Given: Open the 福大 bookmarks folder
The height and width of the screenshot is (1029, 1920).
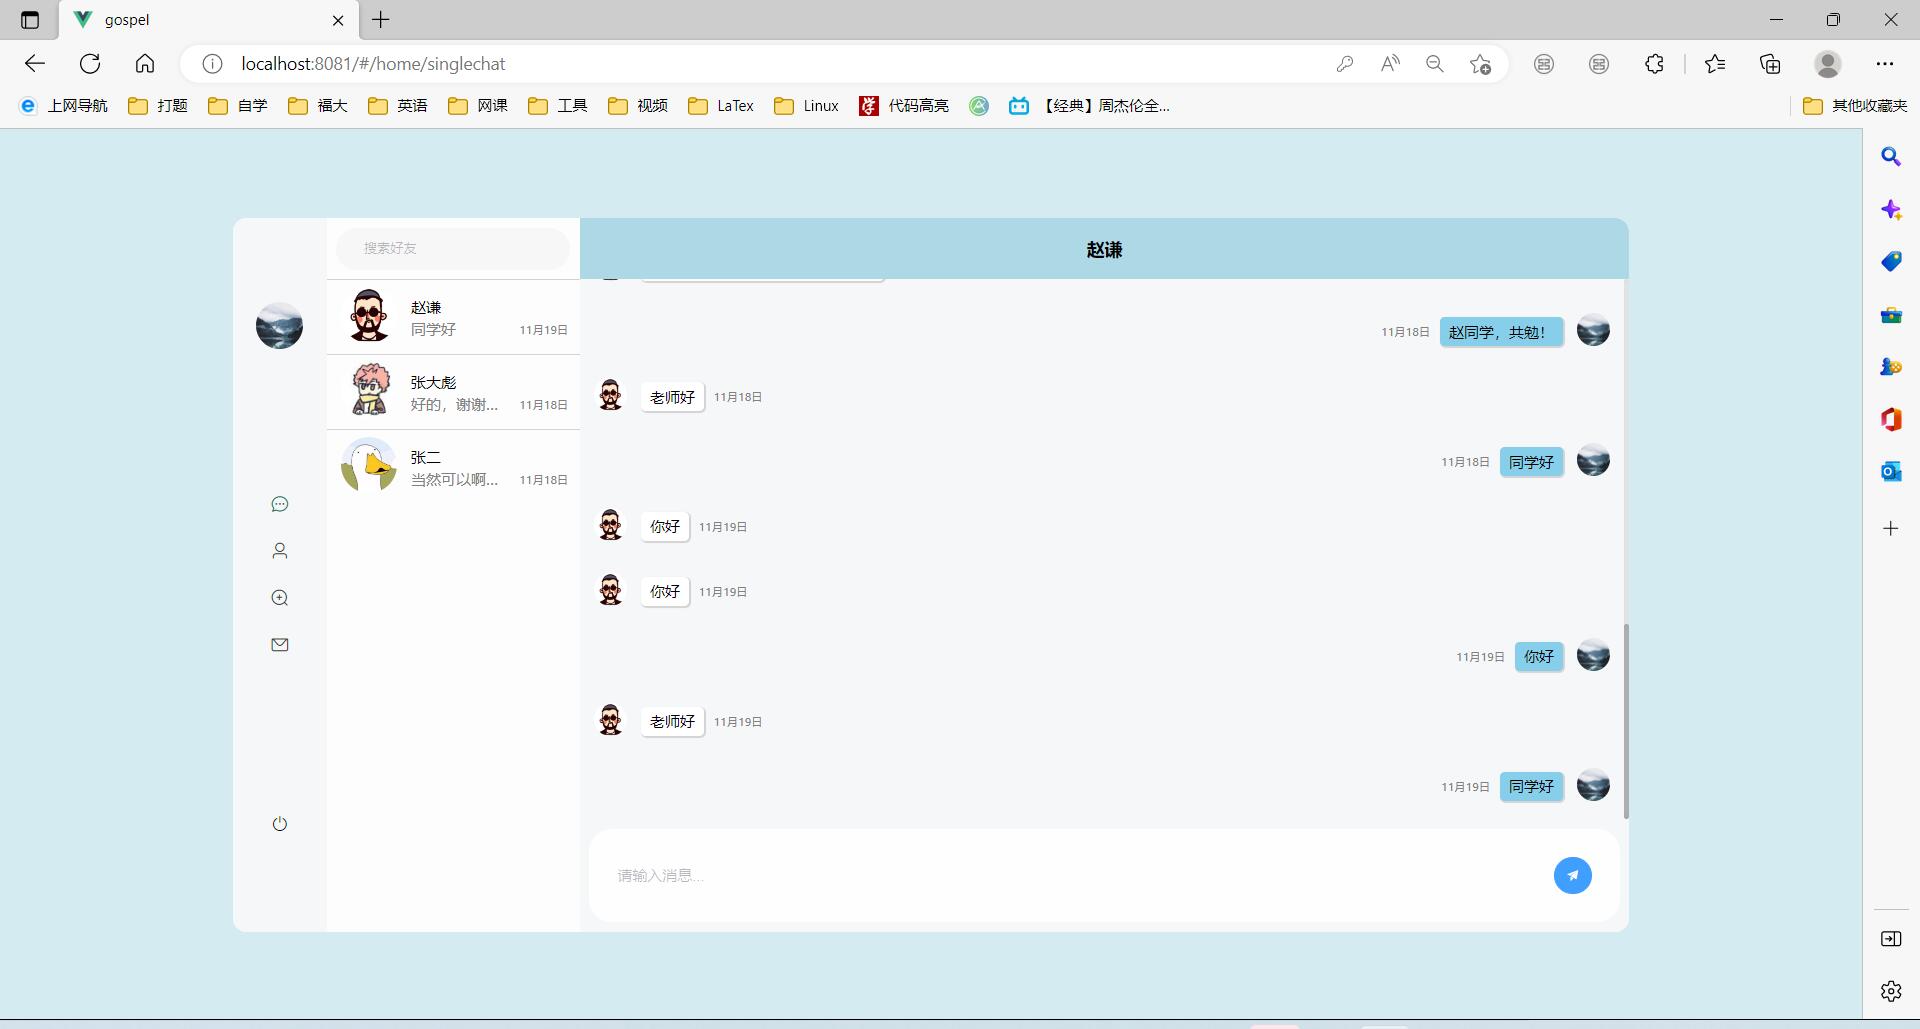Looking at the screenshot, I should point(318,106).
